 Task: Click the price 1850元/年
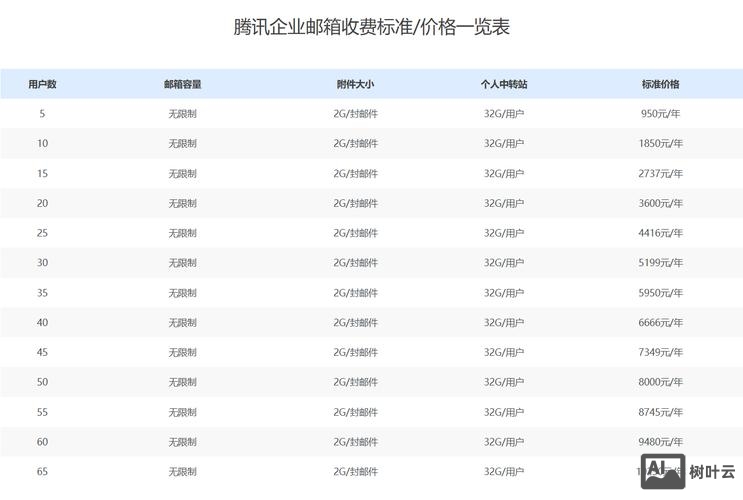[x=661, y=144]
